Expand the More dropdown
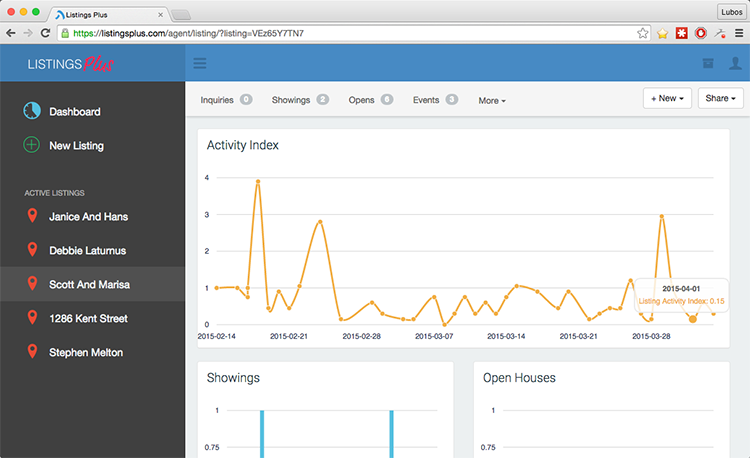Screen dimensions: 750x458 coord(492,100)
